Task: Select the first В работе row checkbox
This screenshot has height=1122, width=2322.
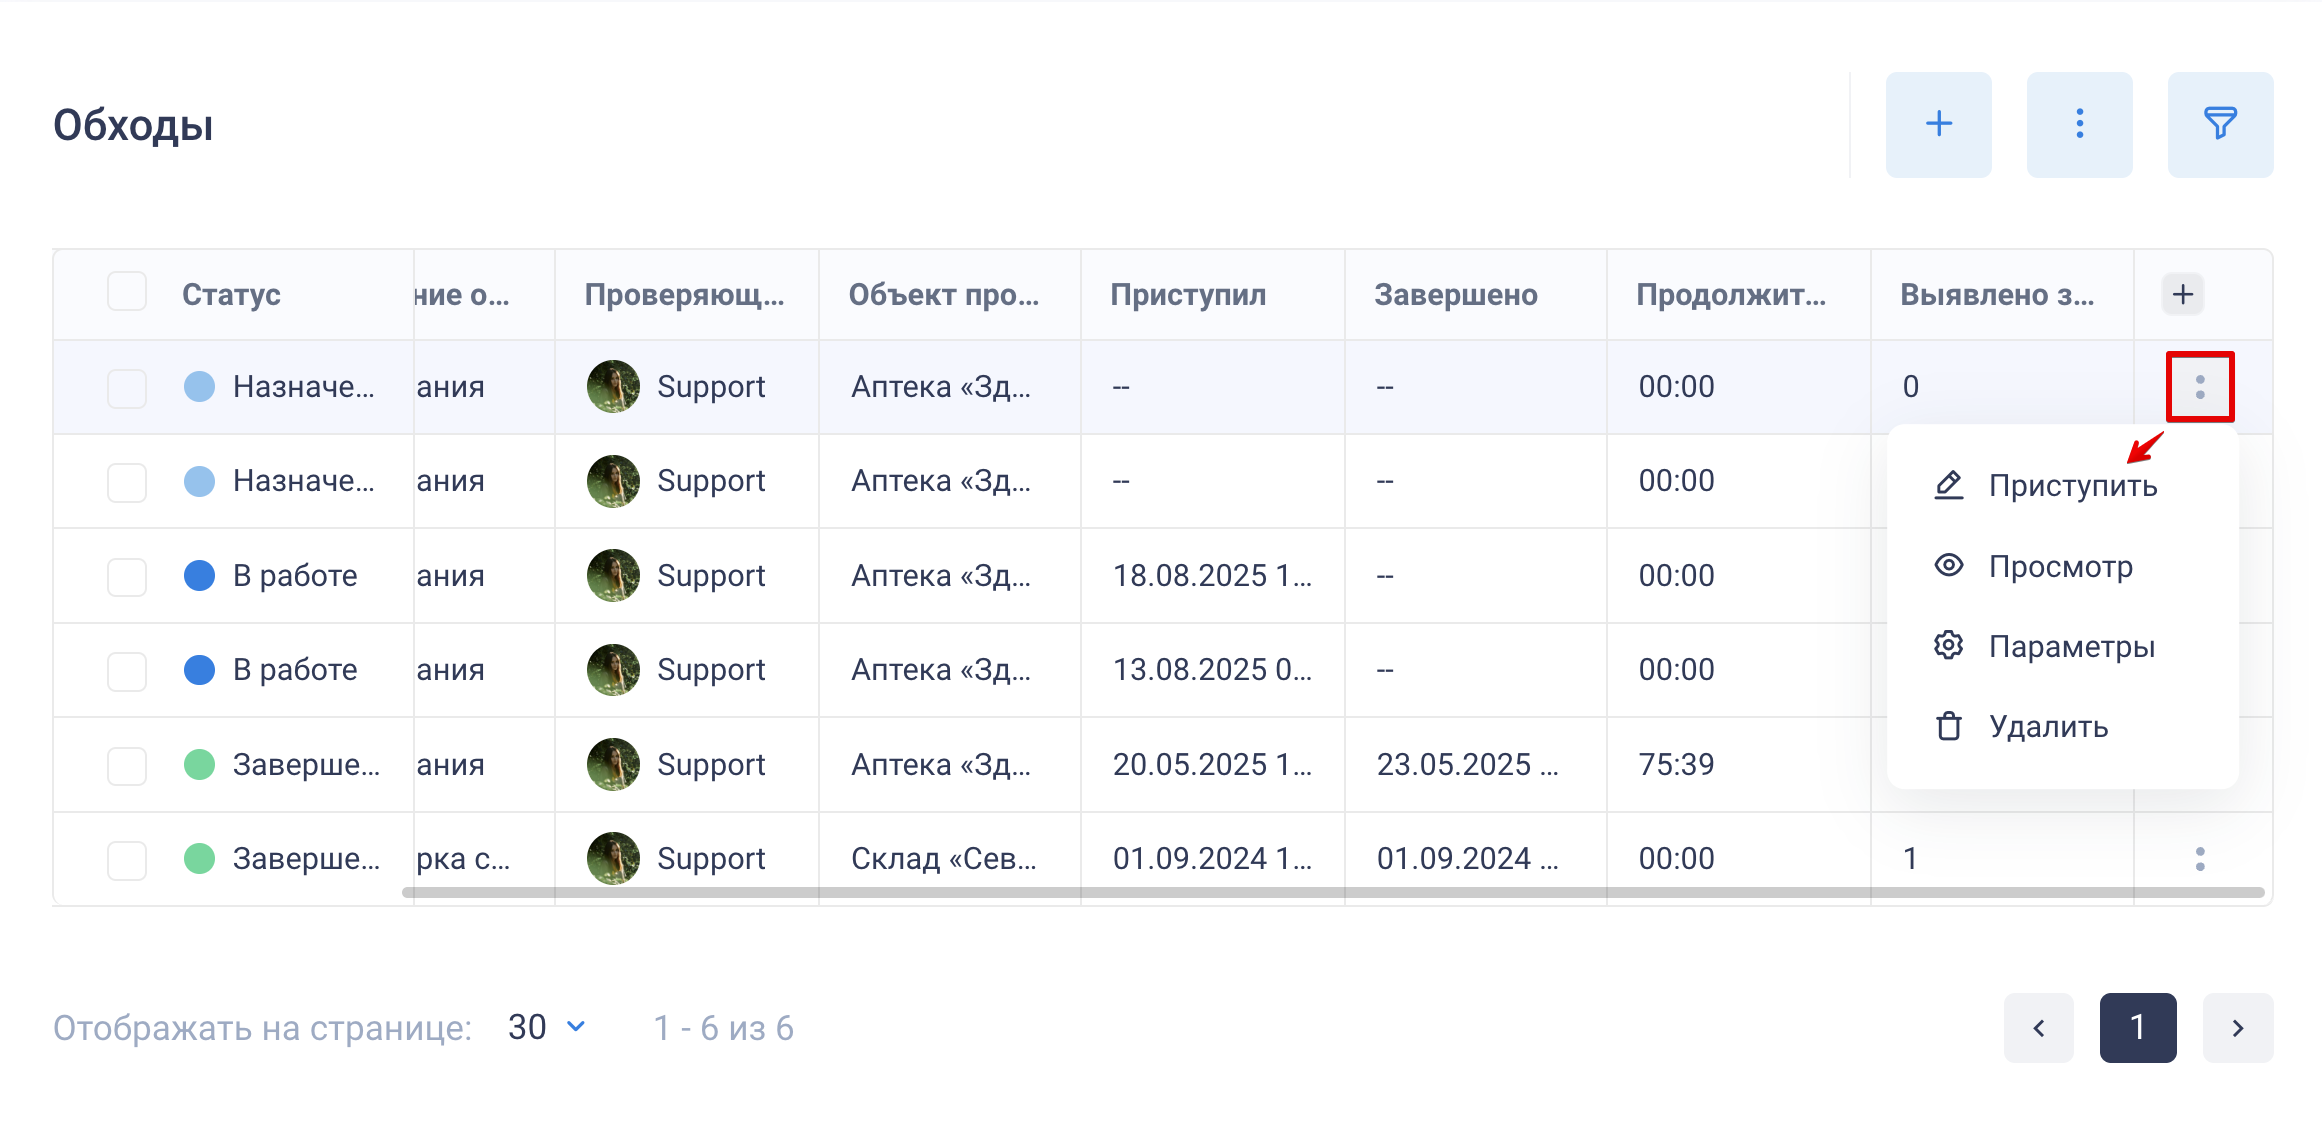Action: 127,577
